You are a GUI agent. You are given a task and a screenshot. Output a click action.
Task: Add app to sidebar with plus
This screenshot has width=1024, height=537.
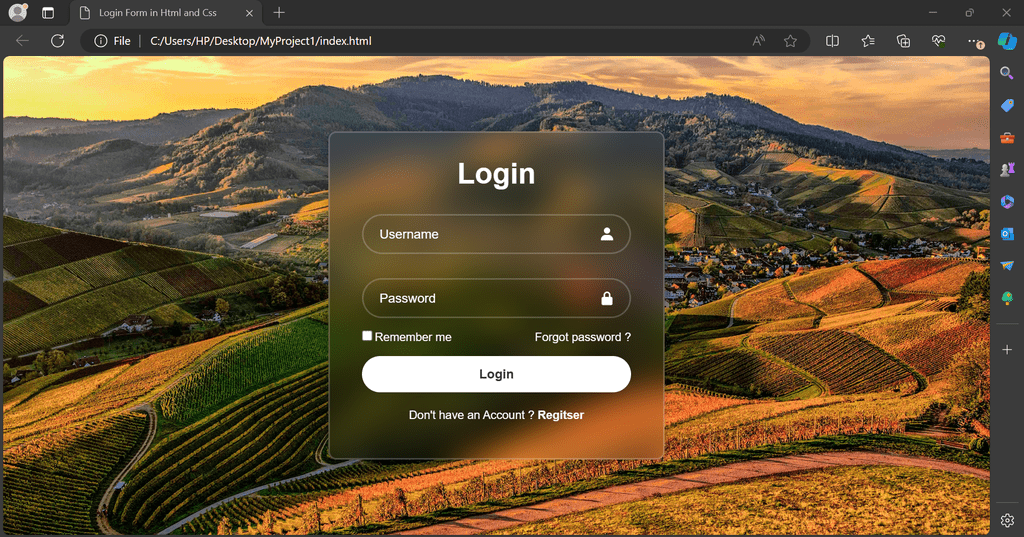(x=1007, y=350)
